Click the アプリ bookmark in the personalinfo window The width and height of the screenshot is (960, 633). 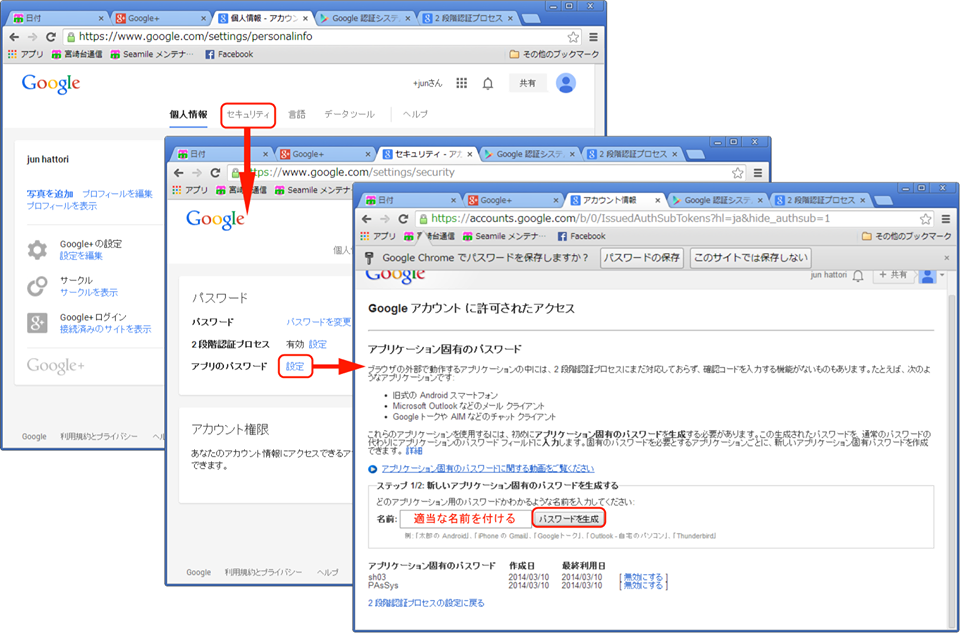pyautogui.click(x=26, y=54)
